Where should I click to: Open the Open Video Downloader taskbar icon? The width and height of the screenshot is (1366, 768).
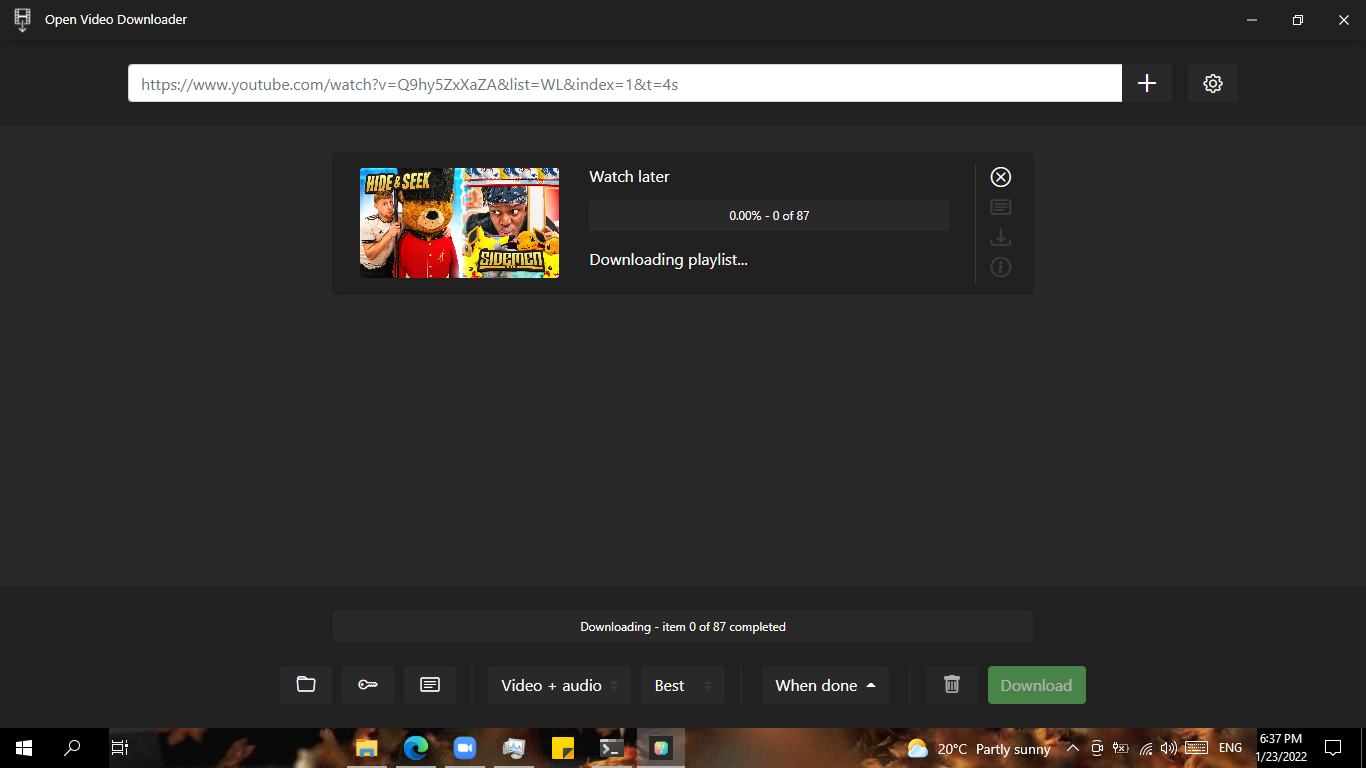point(661,748)
